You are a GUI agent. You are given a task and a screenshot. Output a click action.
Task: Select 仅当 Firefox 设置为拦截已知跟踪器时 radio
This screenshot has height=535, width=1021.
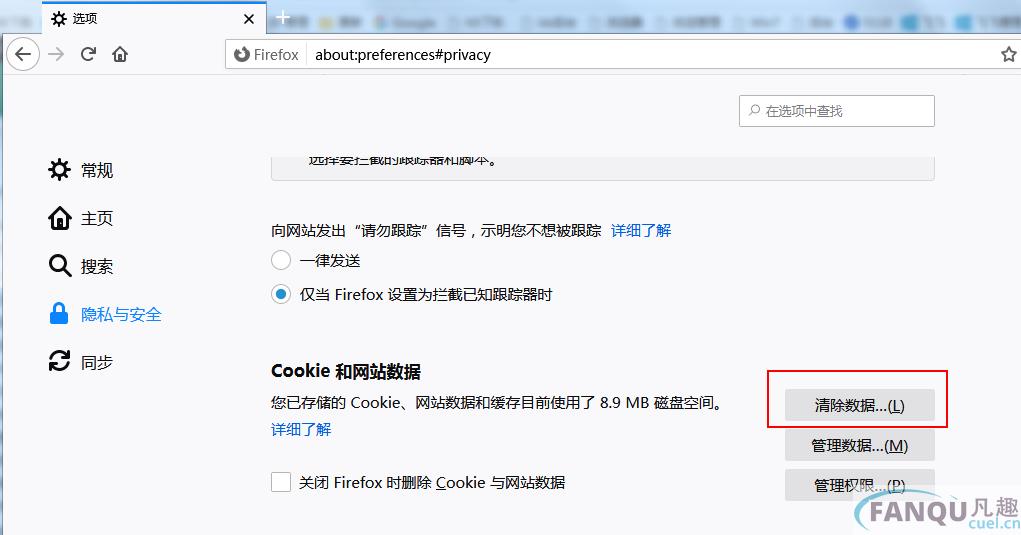[x=281, y=294]
